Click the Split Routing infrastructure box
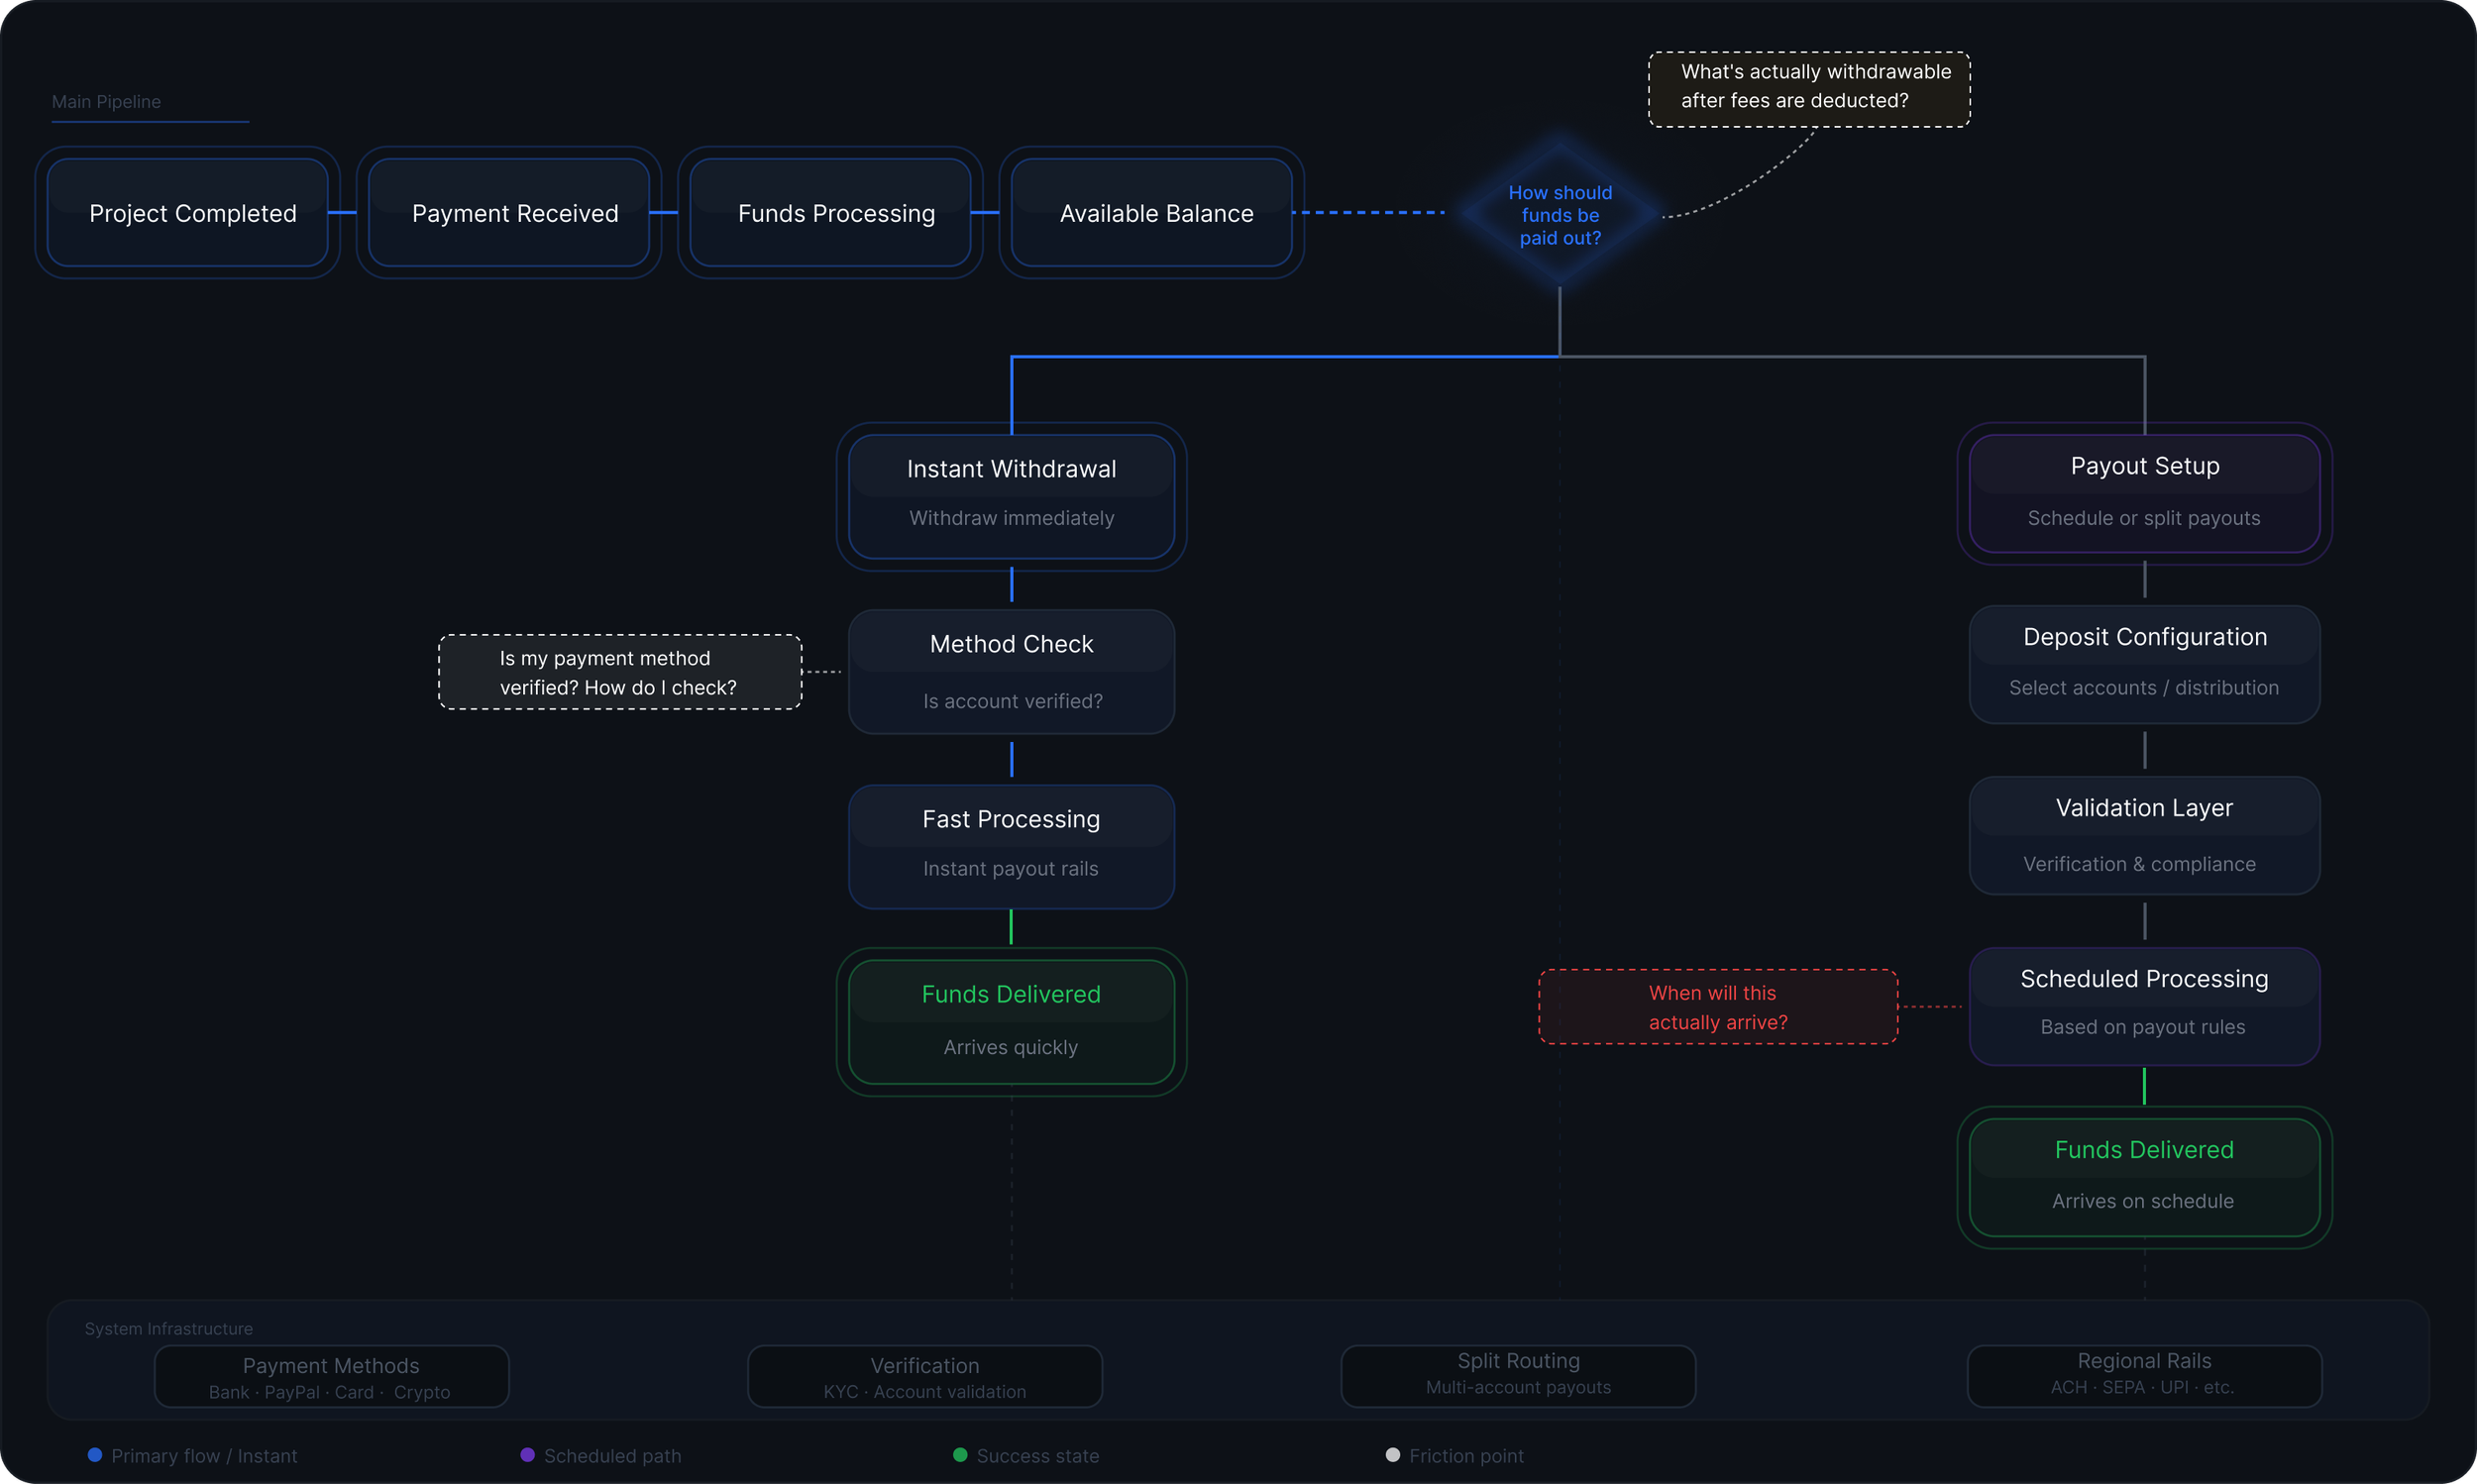Image resolution: width=2477 pixels, height=1484 pixels. click(x=1518, y=1375)
